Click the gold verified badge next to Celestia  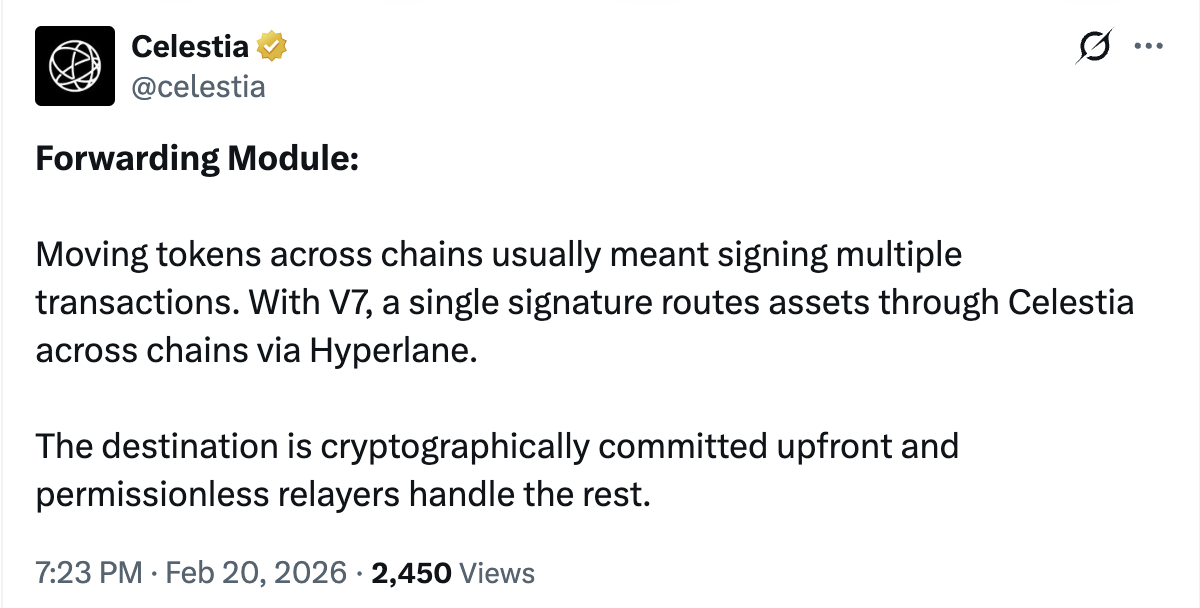(273, 45)
